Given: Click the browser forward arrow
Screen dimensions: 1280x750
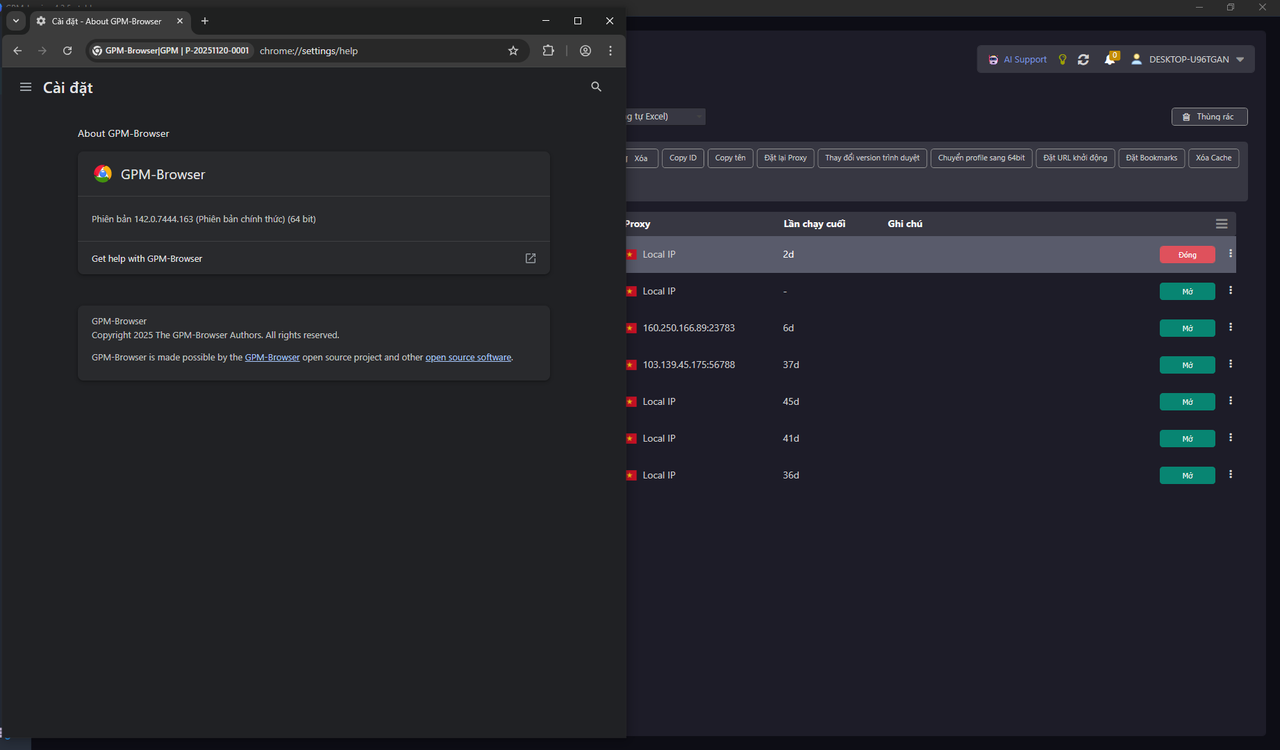Looking at the screenshot, I should tap(42, 51).
